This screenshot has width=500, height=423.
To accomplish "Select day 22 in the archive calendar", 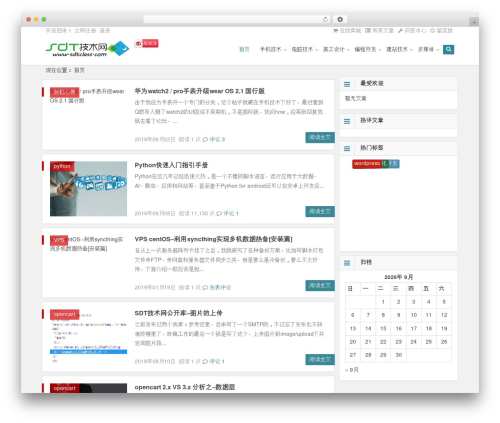I will coord(383,342).
